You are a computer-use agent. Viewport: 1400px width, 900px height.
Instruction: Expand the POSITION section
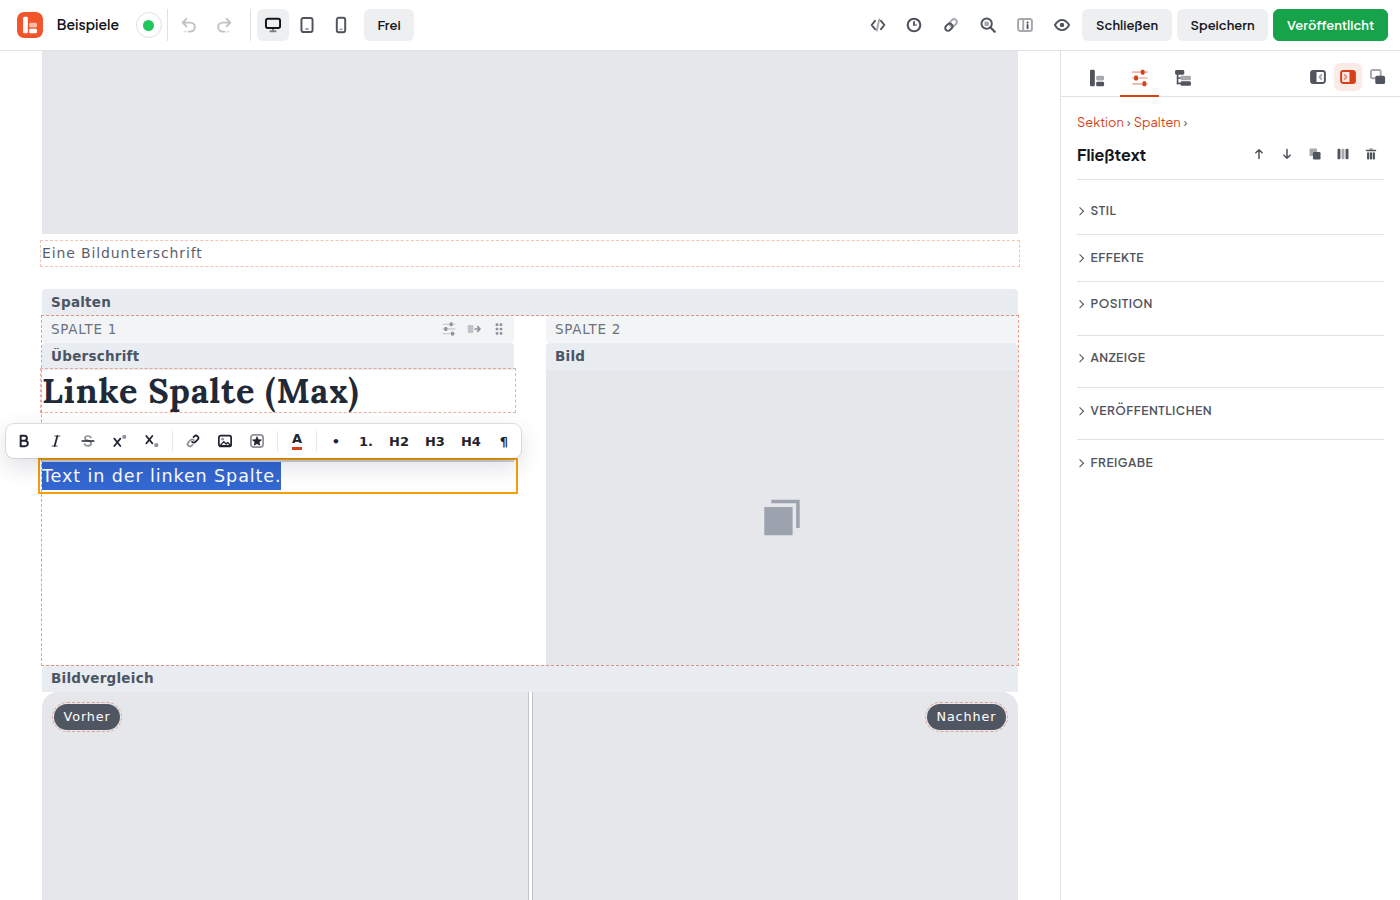(1230, 304)
